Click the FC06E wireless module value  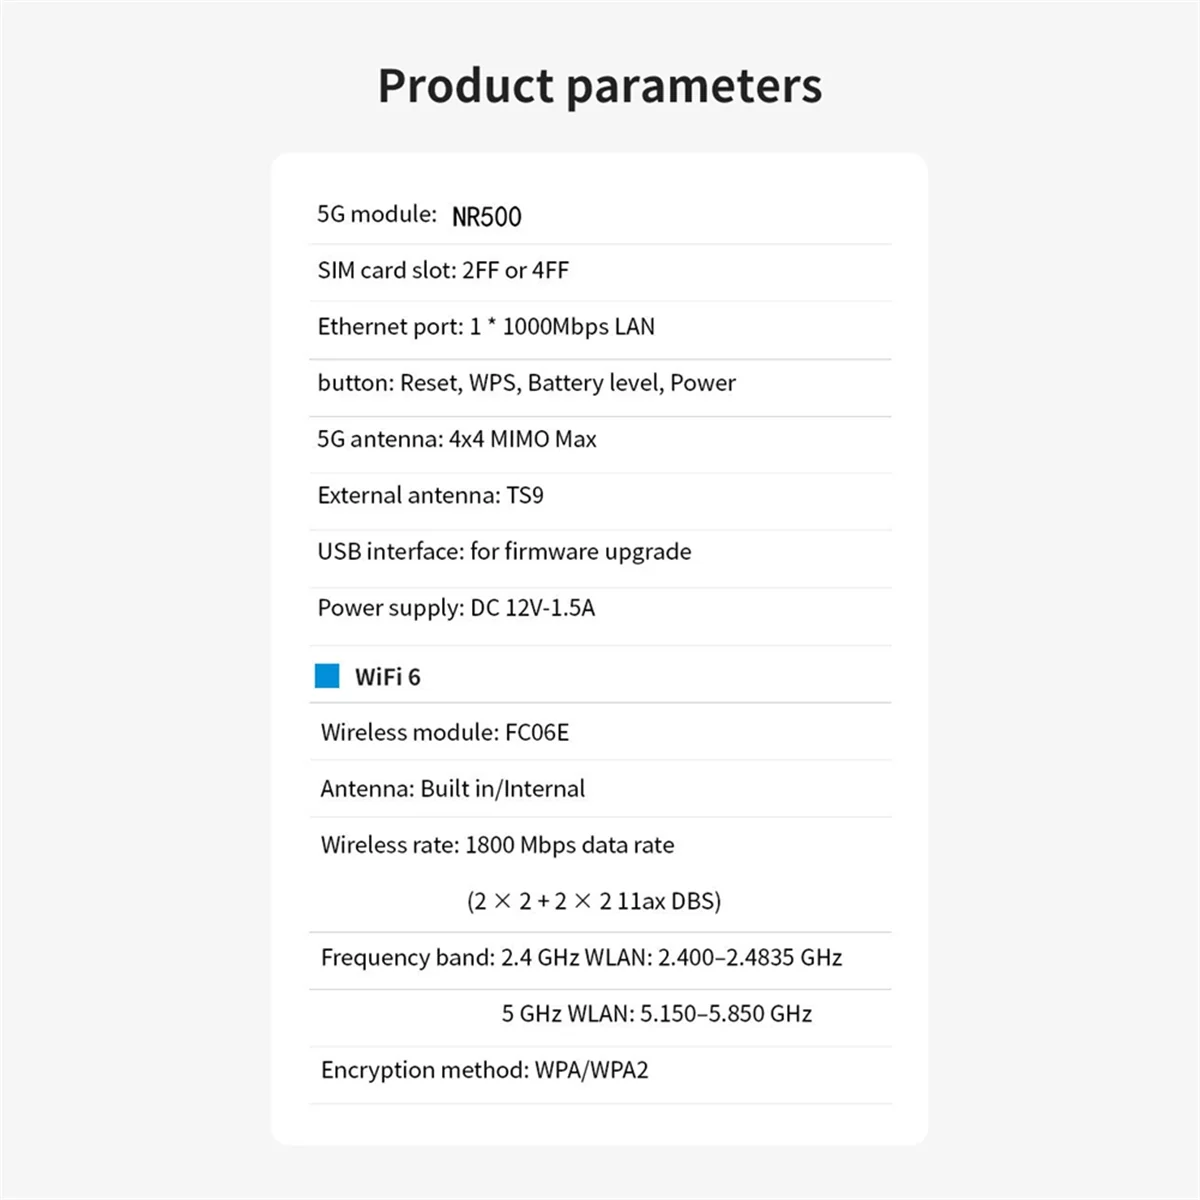pos(537,733)
